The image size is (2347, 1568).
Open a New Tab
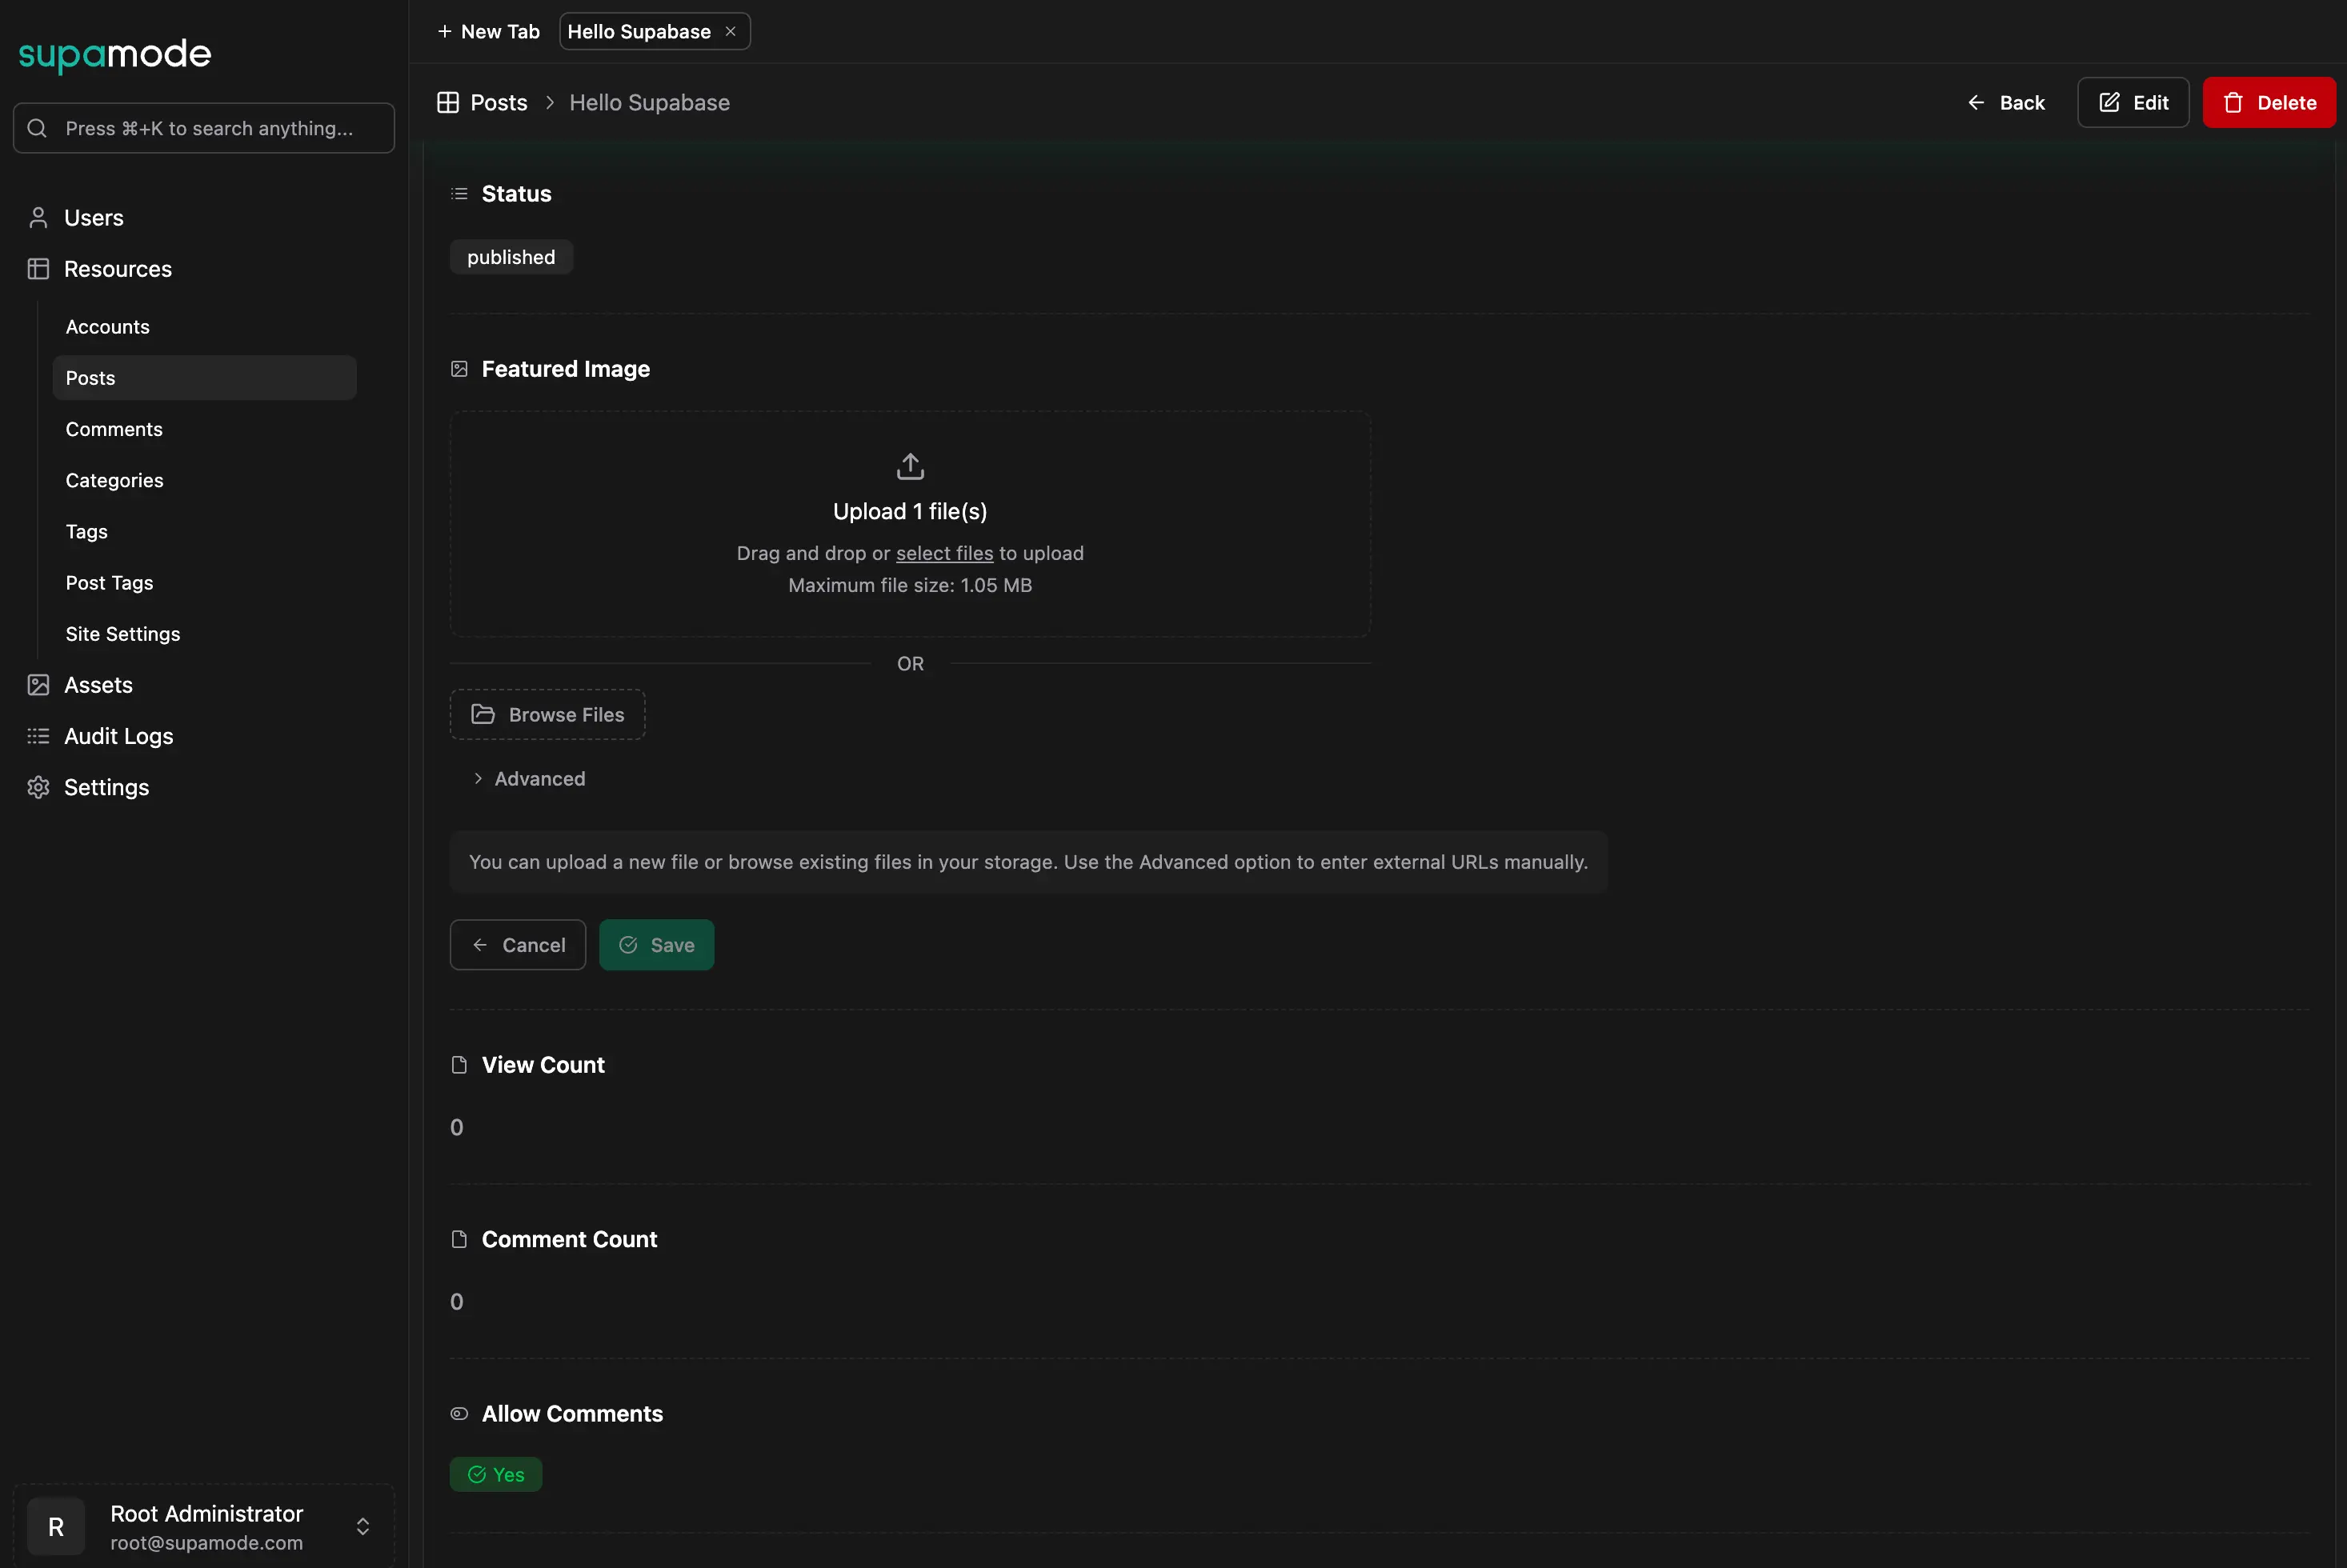point(488,31)
